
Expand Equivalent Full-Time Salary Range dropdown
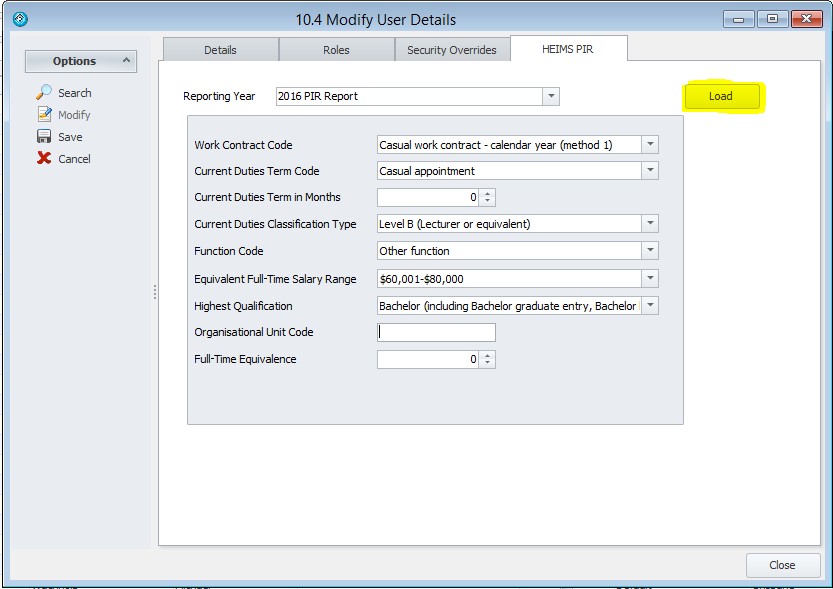click(x=650, y=279)
